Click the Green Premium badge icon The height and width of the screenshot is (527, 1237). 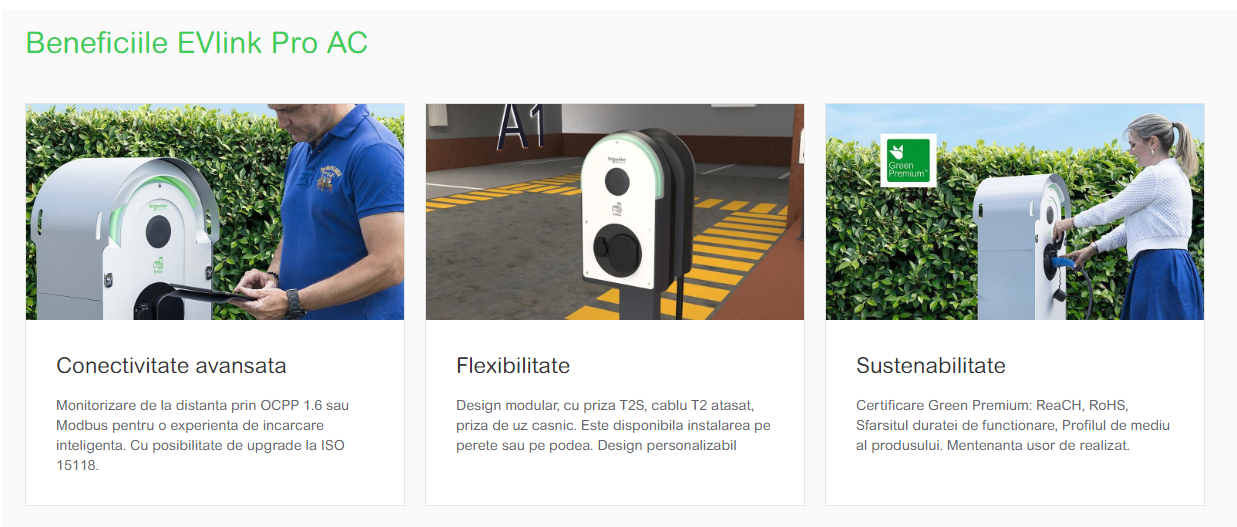click(x=908, y=160)
